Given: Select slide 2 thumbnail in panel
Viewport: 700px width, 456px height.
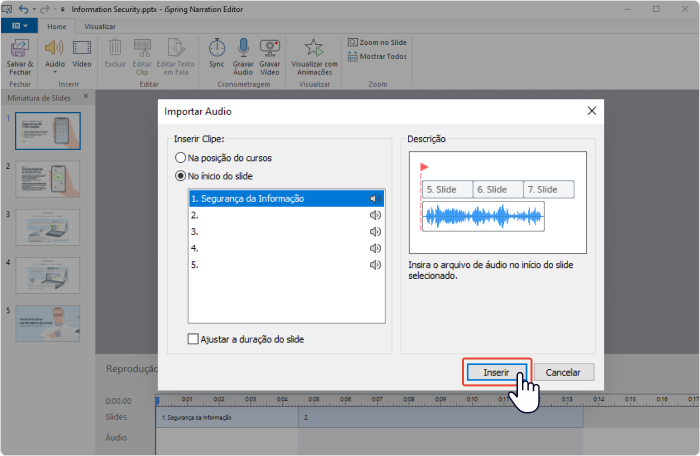Looking at the screenshot, I should pos(48,179).
